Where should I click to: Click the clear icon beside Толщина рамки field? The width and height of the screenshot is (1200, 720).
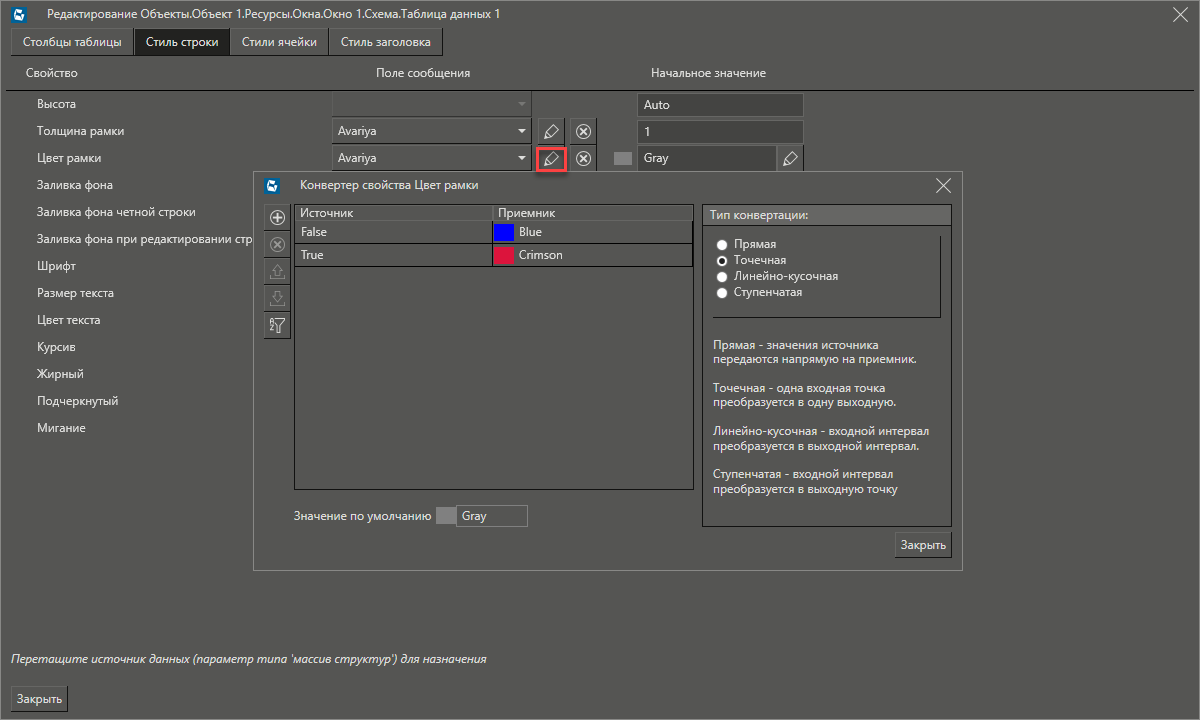click(x=582, y=131)
